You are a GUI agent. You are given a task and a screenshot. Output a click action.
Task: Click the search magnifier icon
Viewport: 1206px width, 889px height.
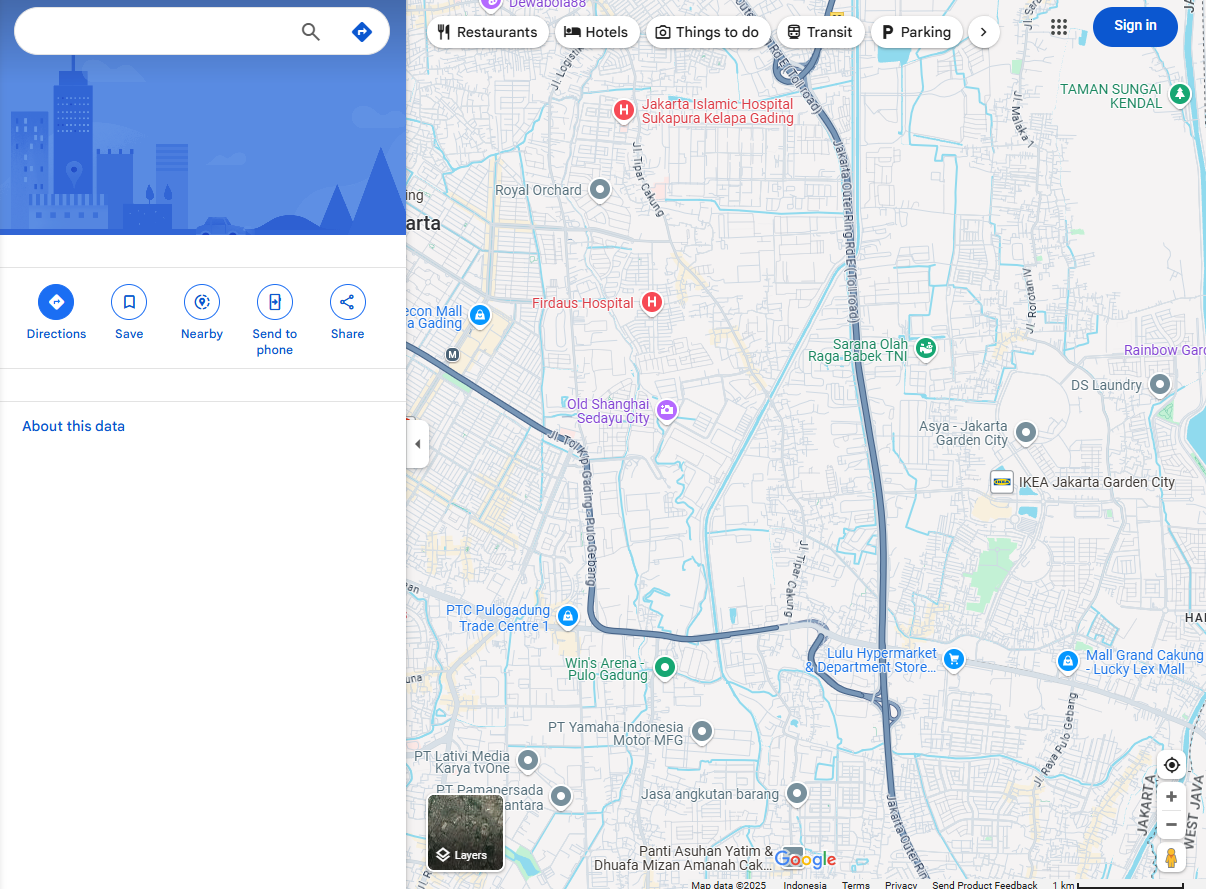pos(311,32)
